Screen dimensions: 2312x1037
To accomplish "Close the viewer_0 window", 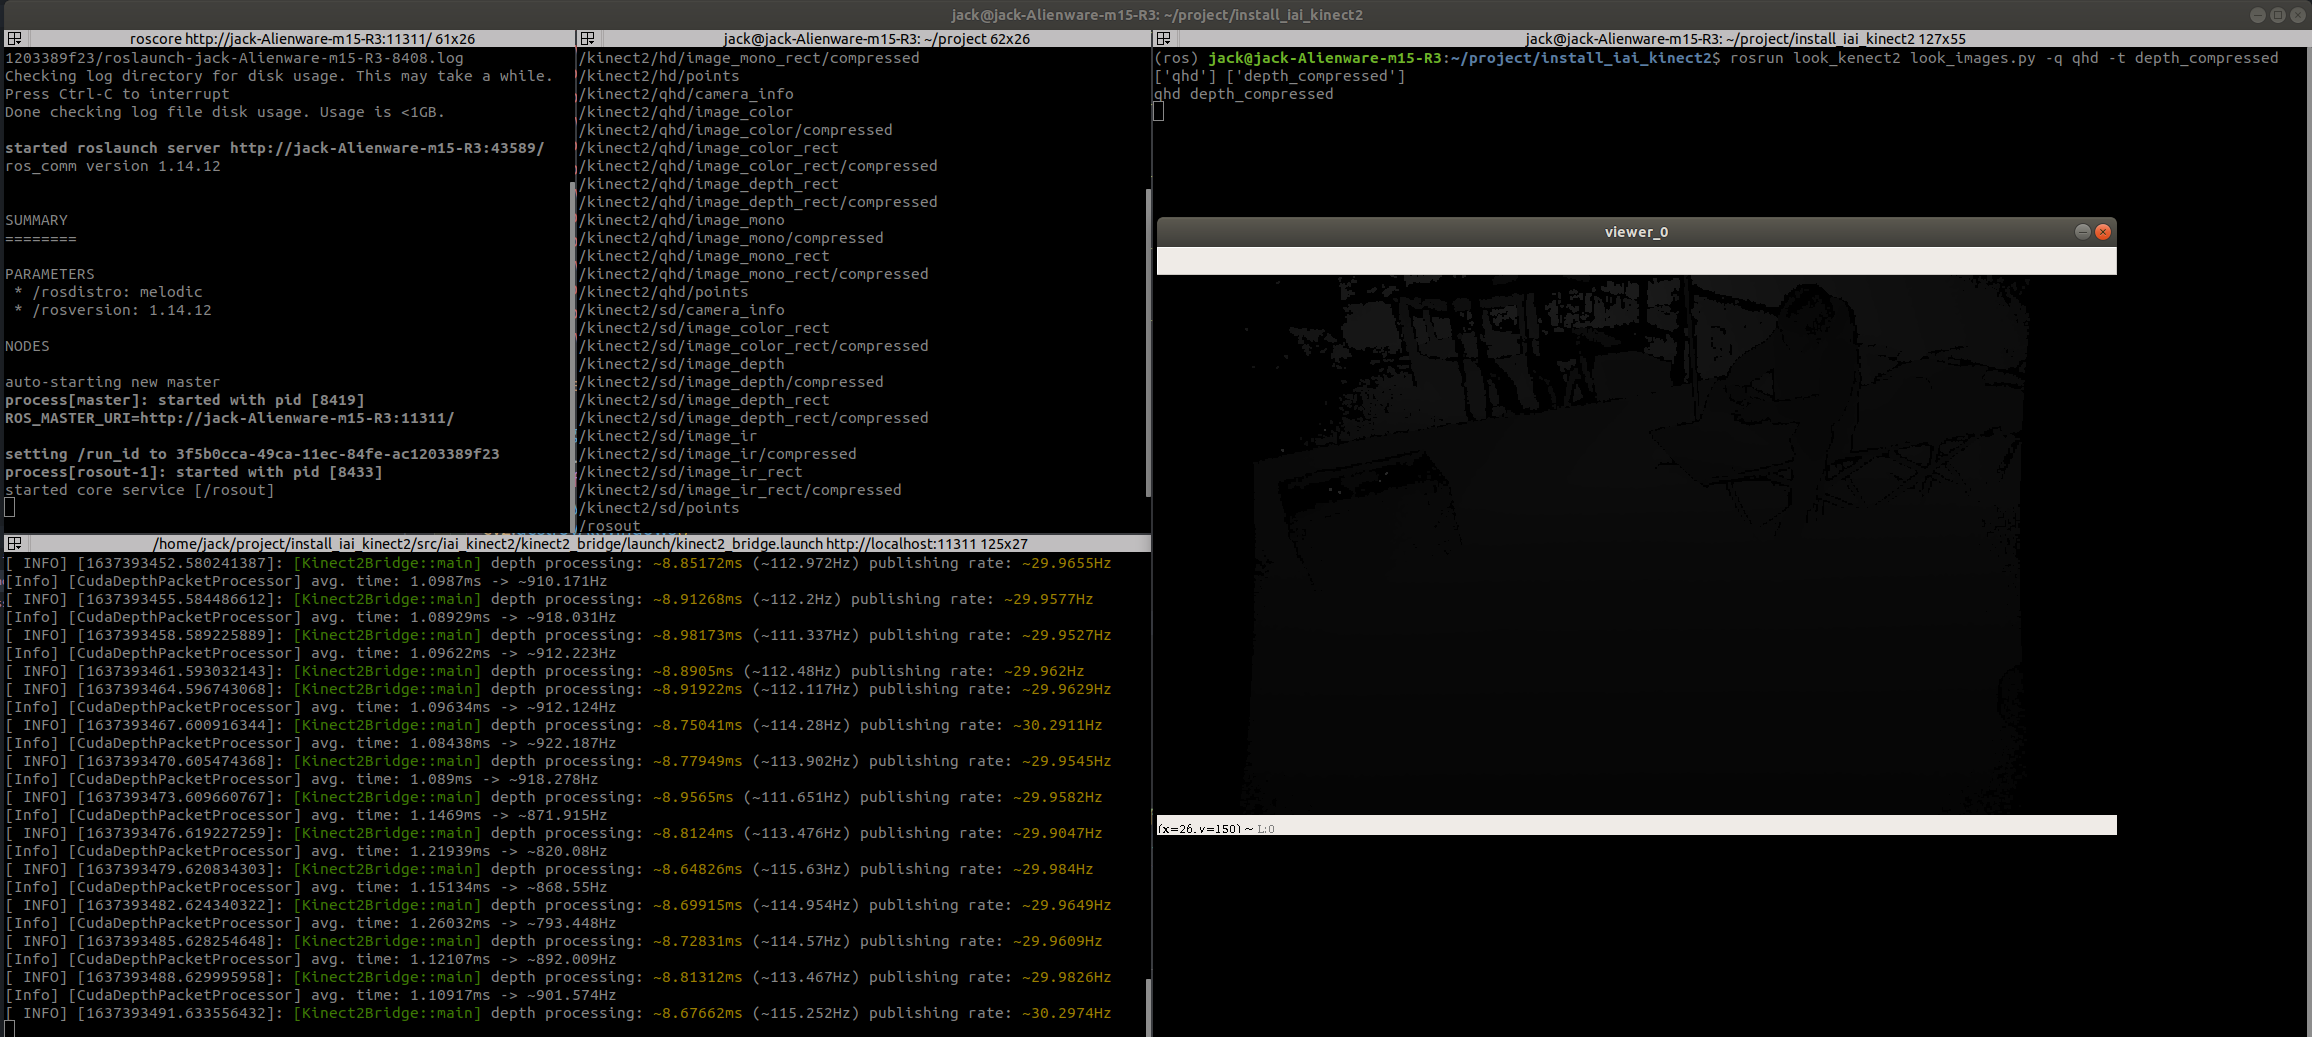I will point(2103,232).
